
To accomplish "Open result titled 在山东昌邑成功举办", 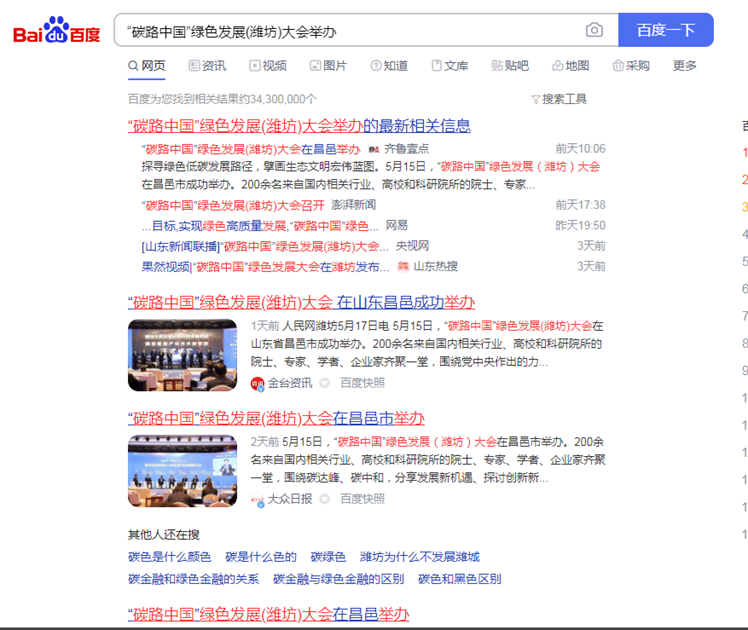I will click(301, 302).
